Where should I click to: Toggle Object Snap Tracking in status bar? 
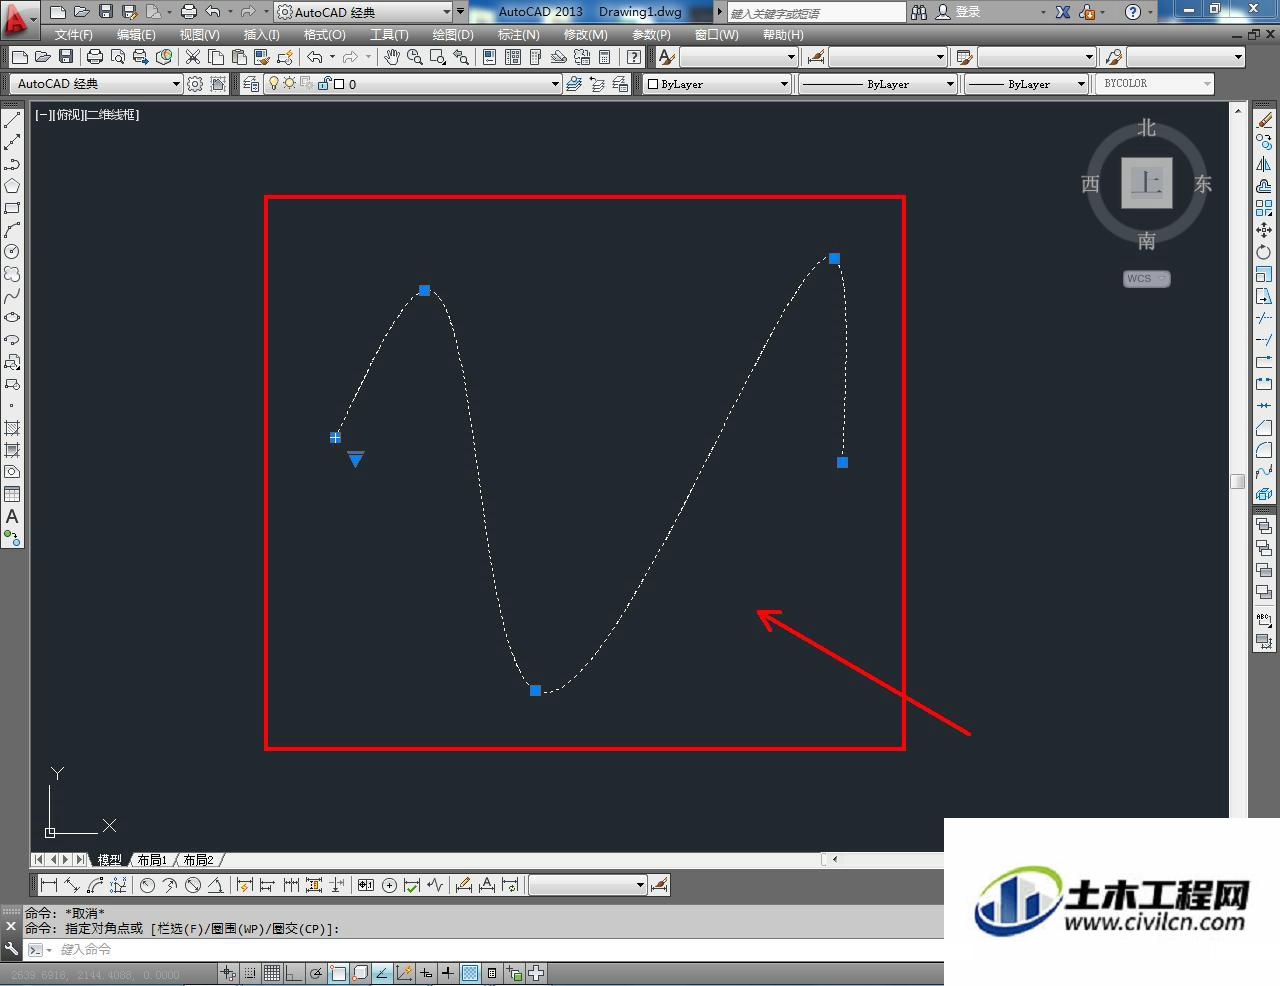point(382,973)
